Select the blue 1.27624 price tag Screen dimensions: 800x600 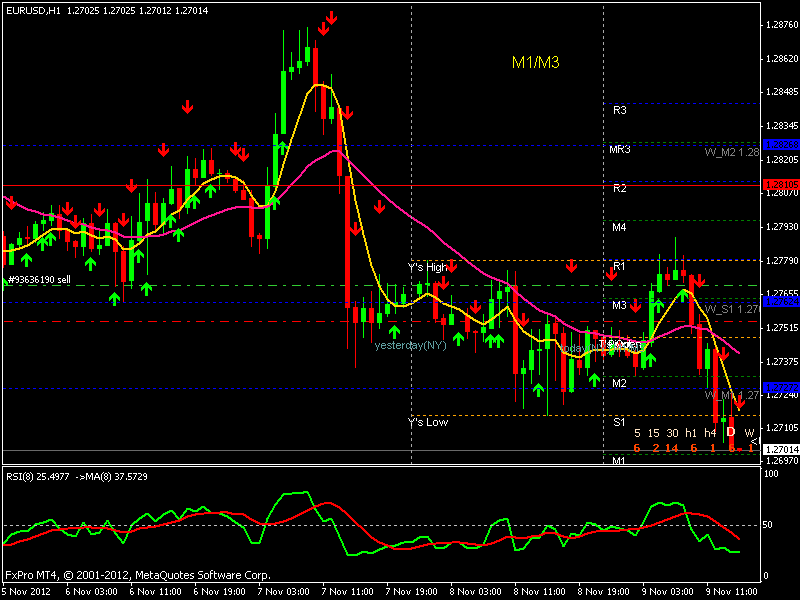coord(781,302)
